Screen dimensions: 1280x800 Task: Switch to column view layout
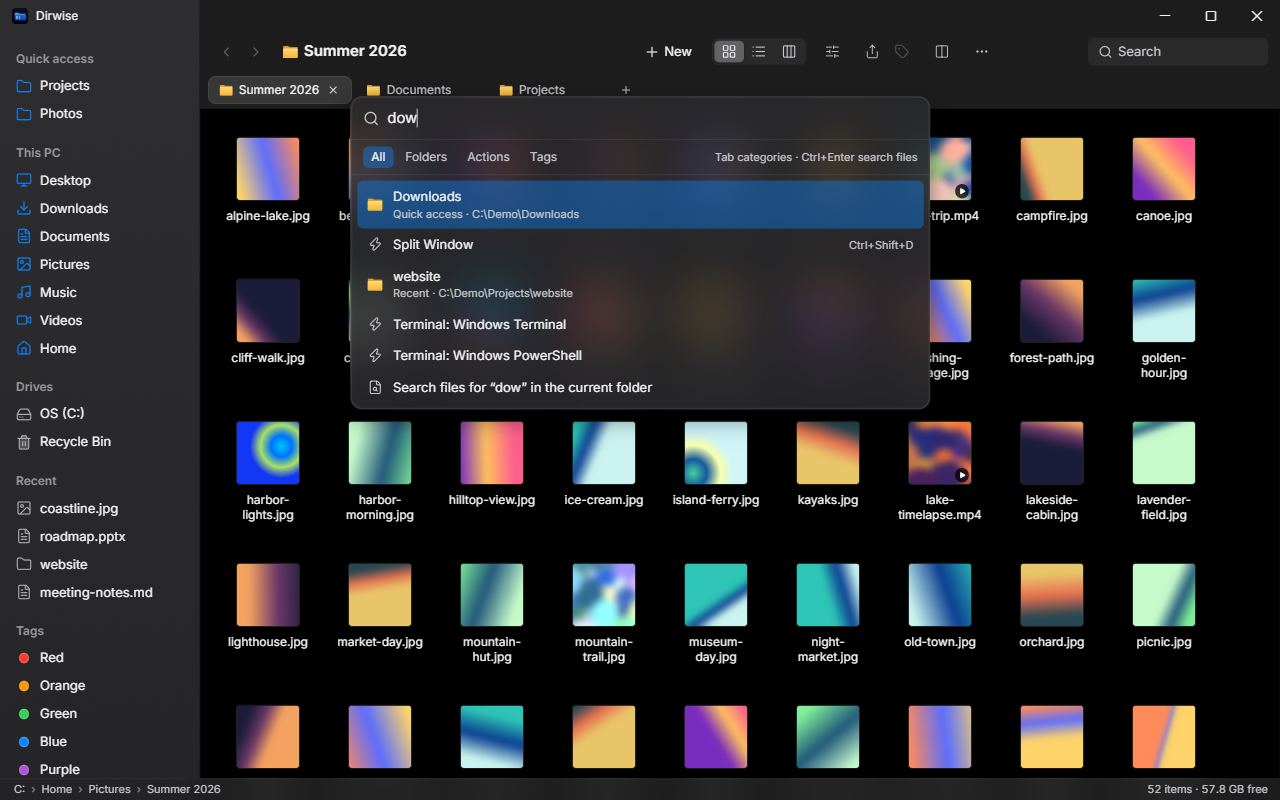(789, 52)
